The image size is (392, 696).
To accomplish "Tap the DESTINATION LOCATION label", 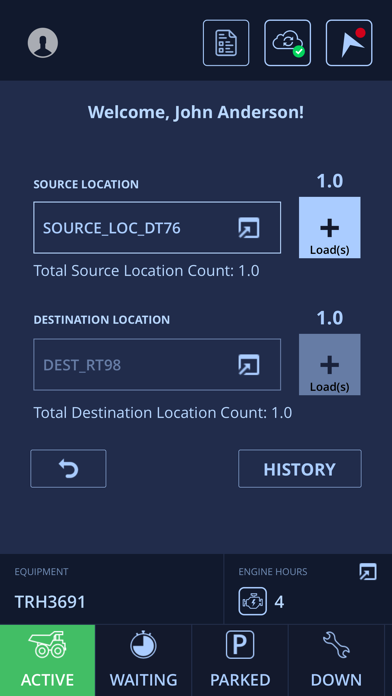I will tap(102, 320).
